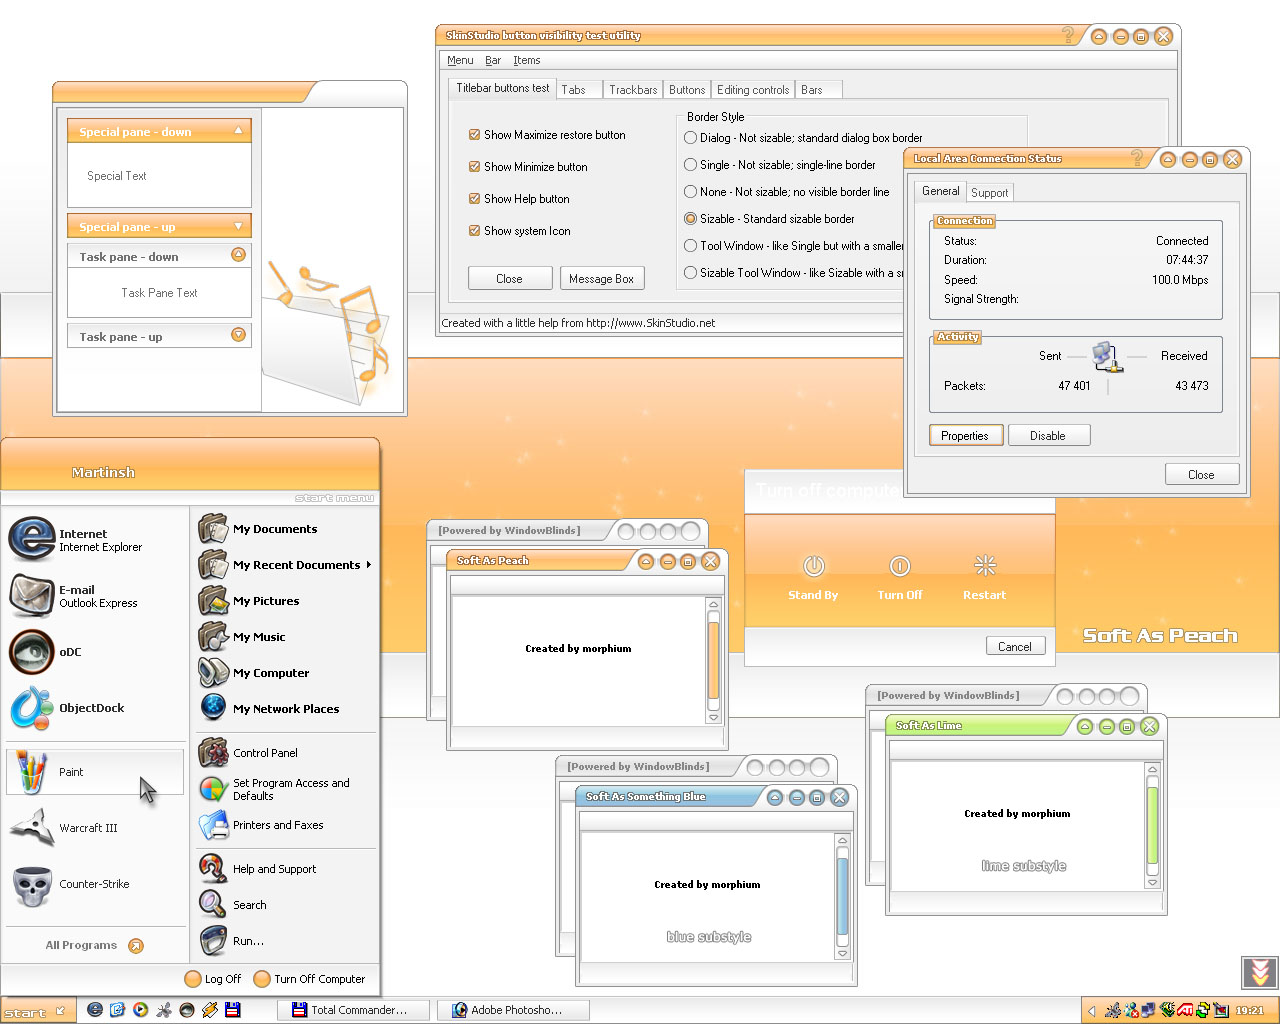
Task: Open Control Panel icon
Action: (x=213, y=753)
